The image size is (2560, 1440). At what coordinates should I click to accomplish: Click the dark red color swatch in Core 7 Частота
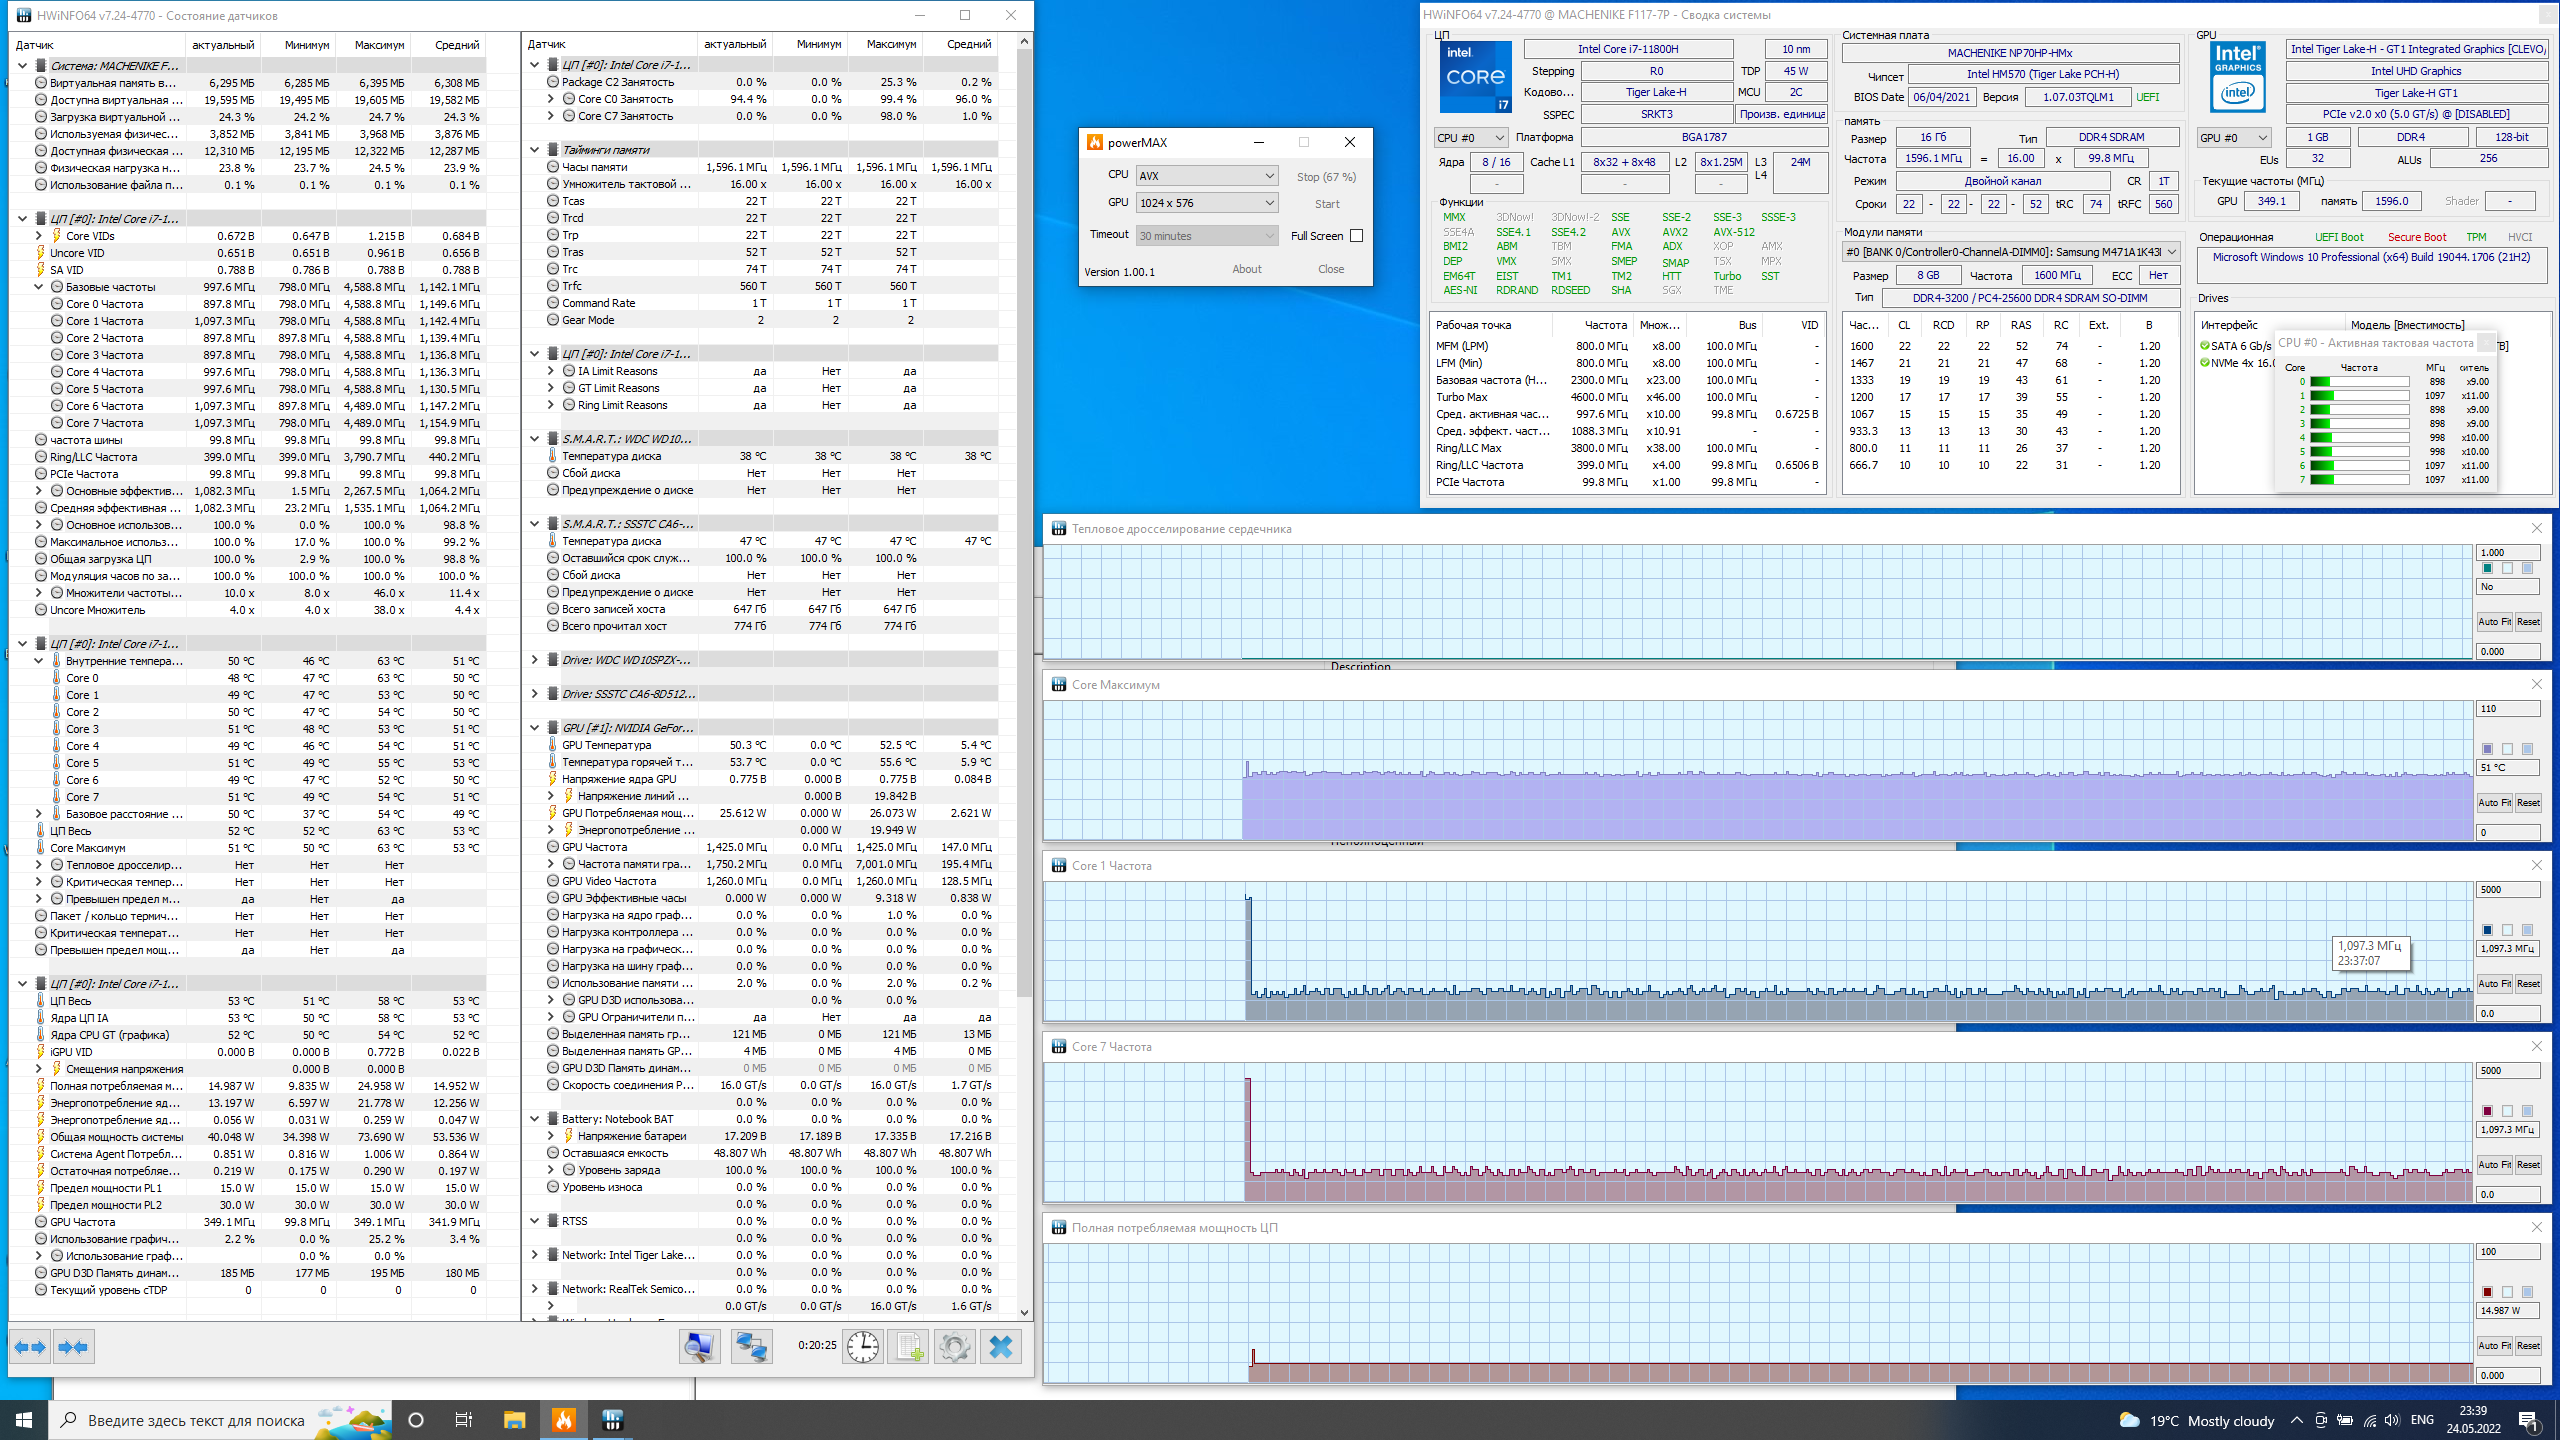click(2487, 1111)
